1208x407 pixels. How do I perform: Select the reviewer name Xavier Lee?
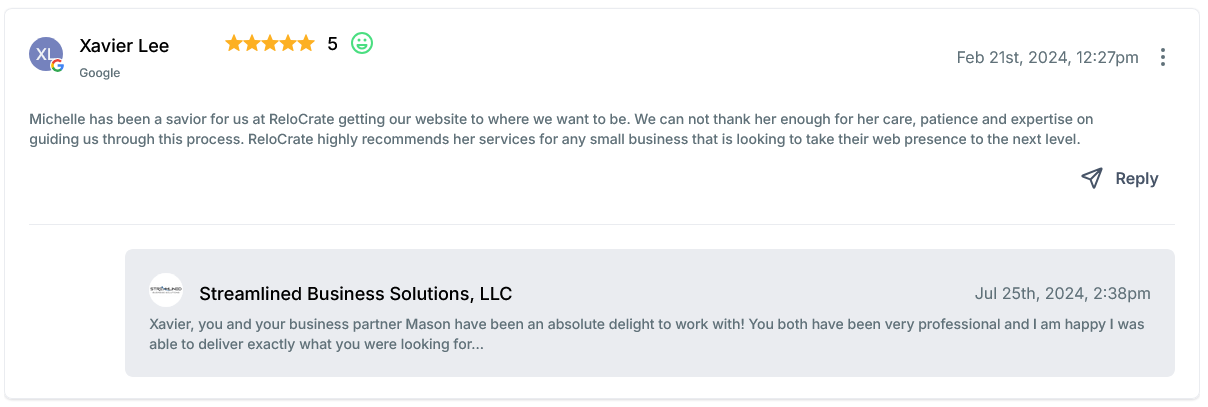pyautogui.click(x=124, y=46)
